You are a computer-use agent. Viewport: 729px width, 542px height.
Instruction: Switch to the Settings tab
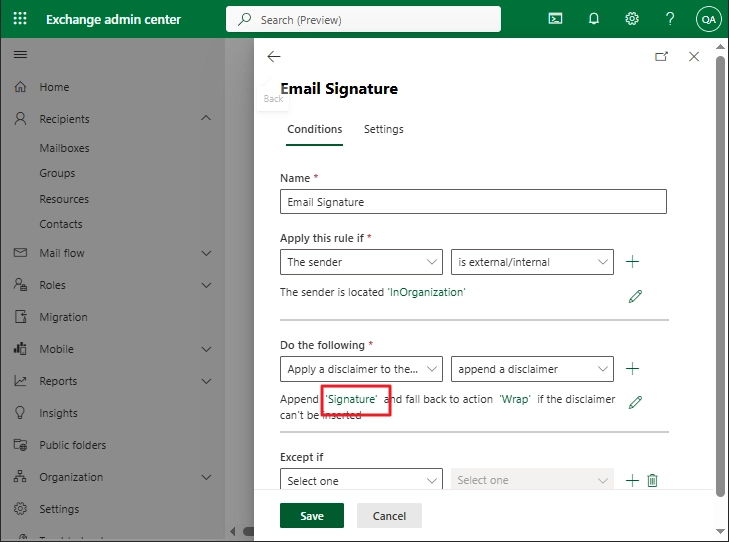click(384, 129)
